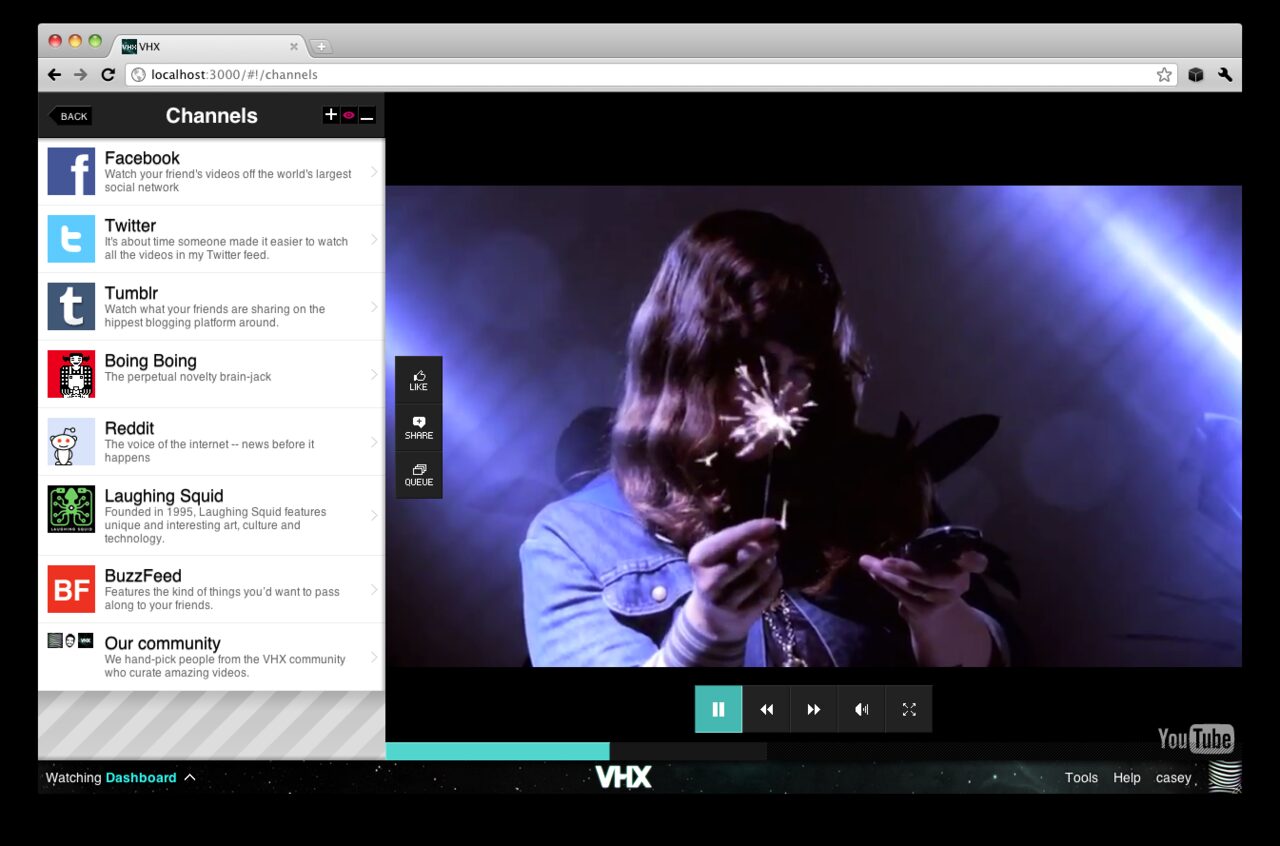Open the BuzzFeed BF logo

point(71,589)
